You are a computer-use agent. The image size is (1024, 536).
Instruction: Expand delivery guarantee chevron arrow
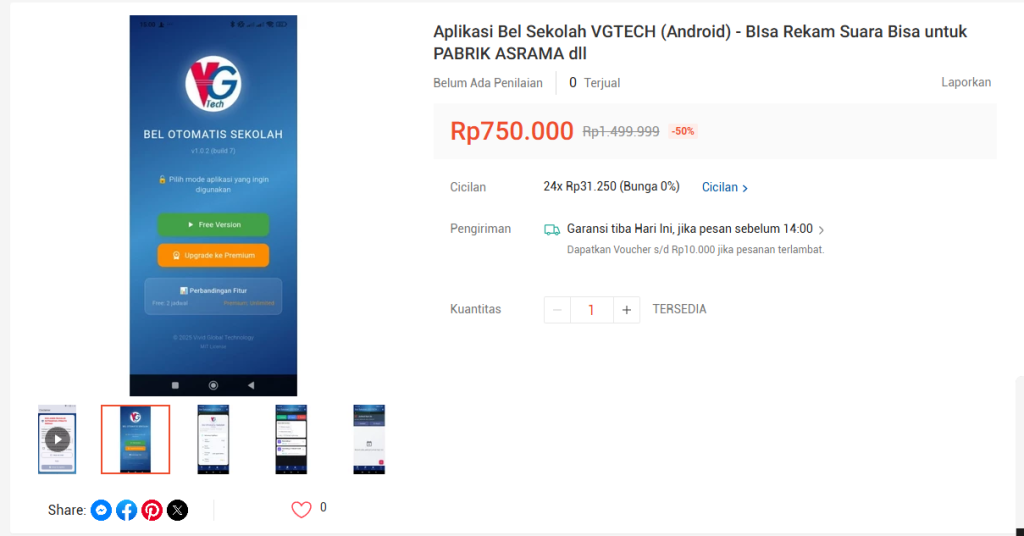coord(822,230)
